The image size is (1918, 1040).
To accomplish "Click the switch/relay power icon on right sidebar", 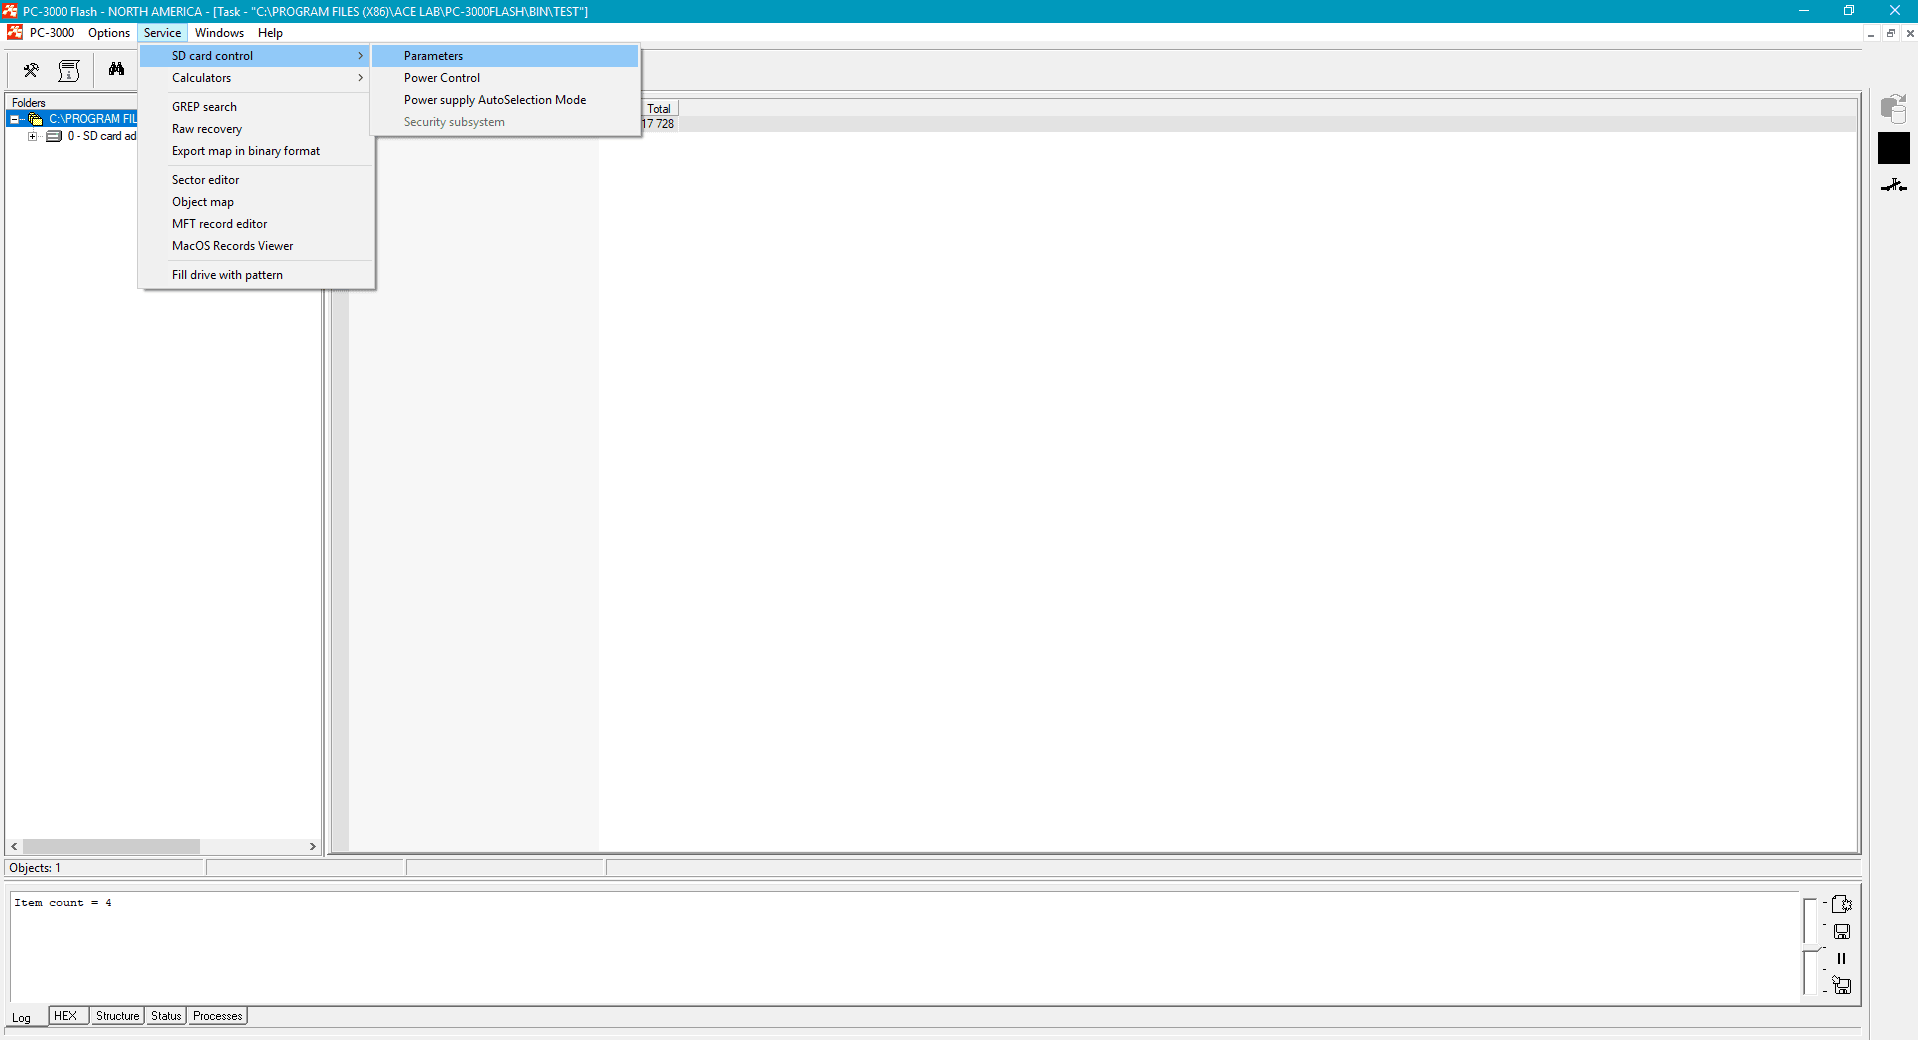I will tap(1893, 186).
